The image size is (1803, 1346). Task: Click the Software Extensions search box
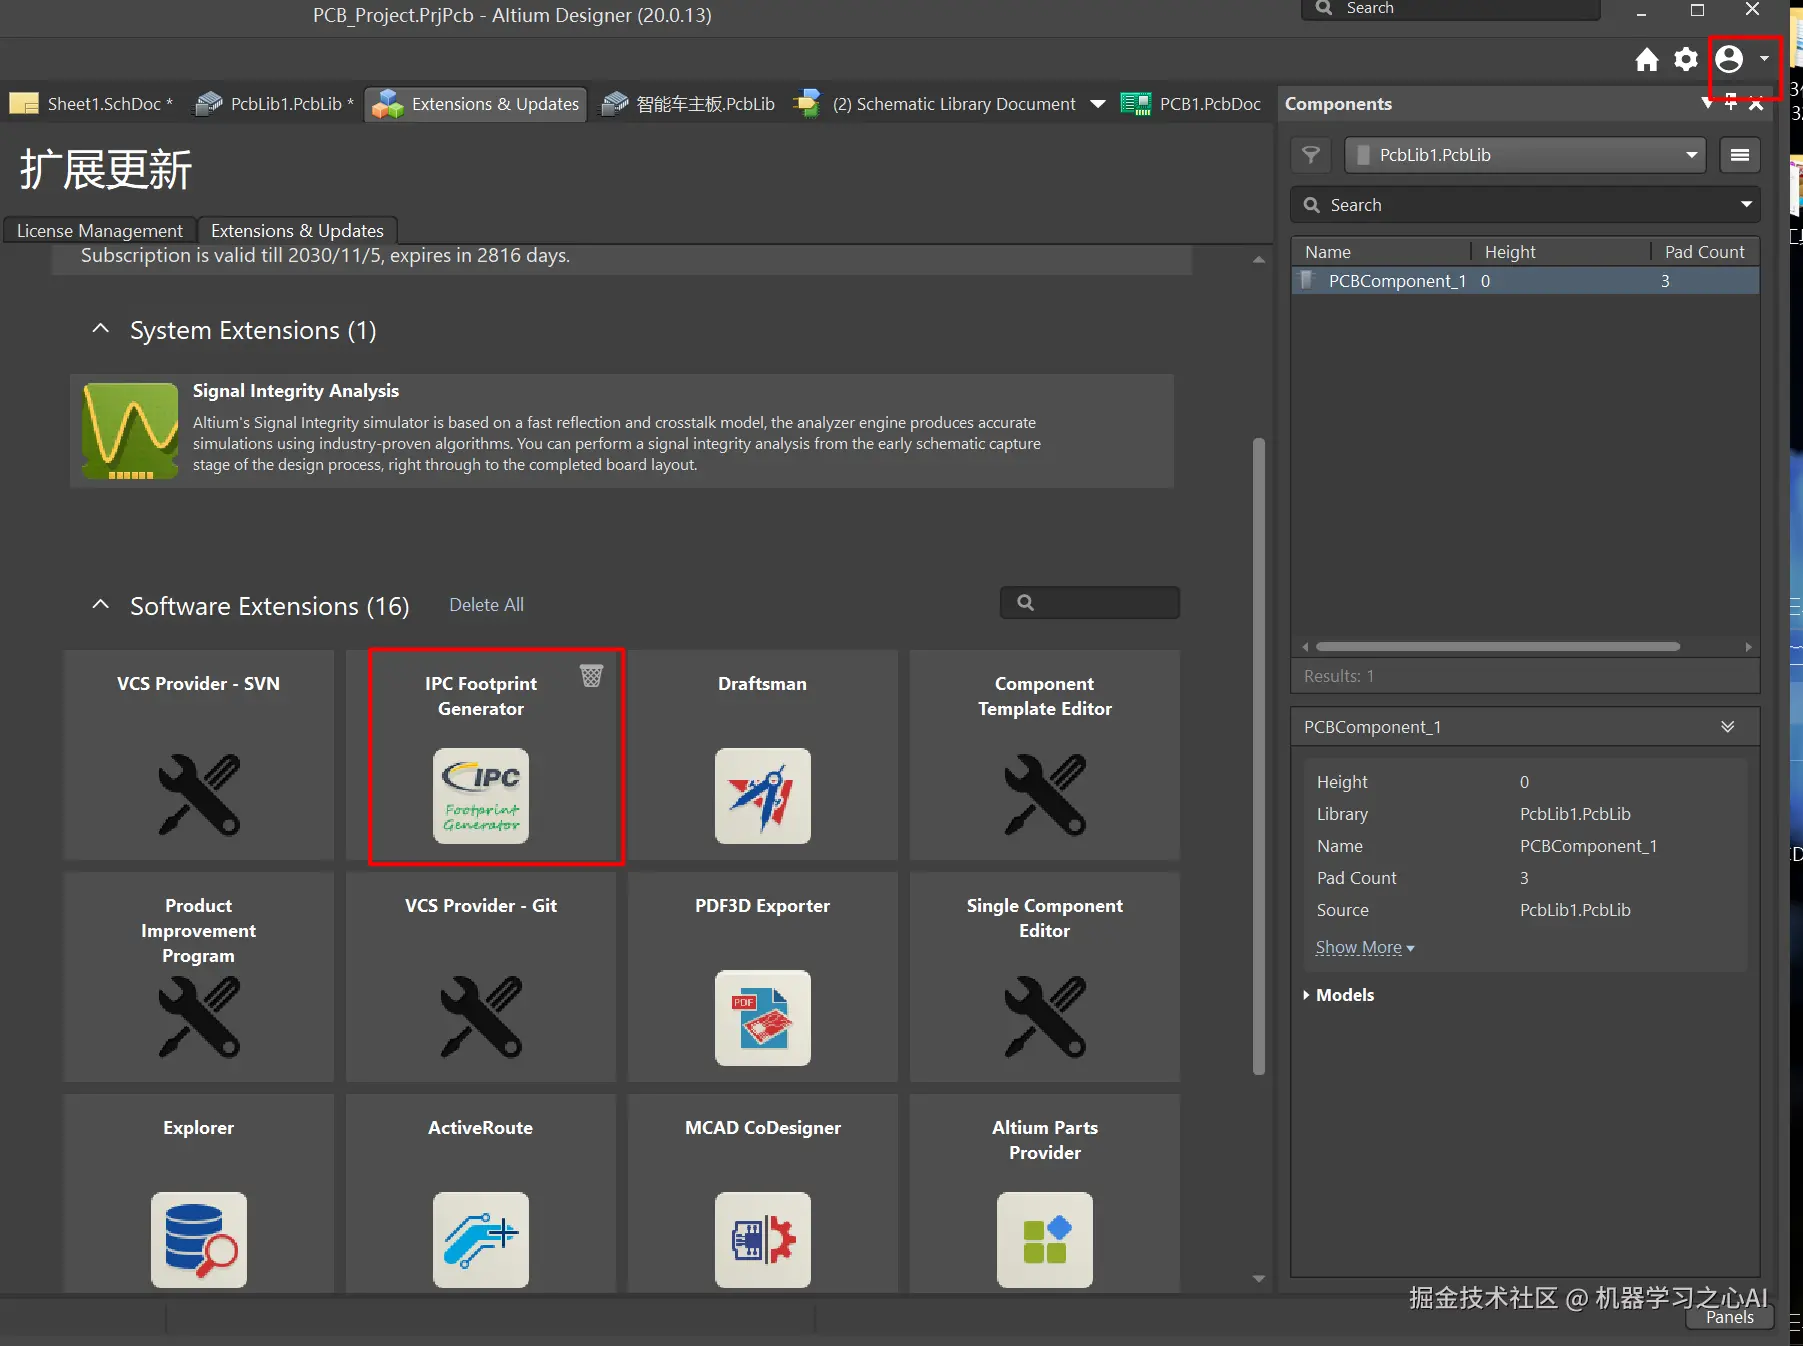[1090, 603]
